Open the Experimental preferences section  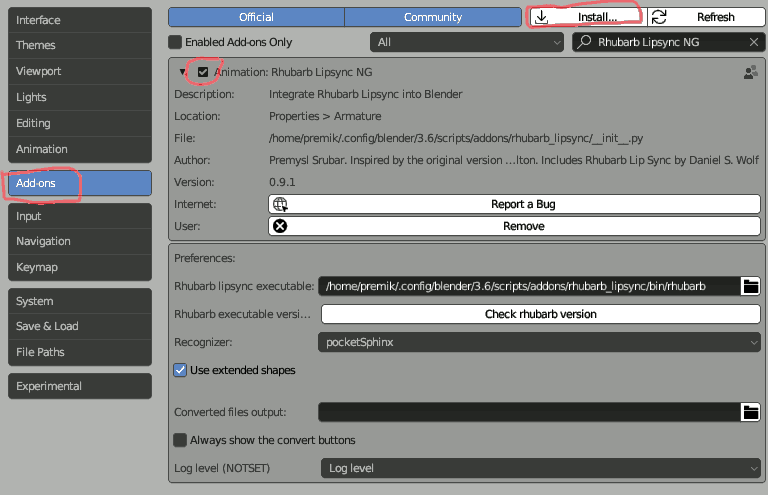click(80, 386)
